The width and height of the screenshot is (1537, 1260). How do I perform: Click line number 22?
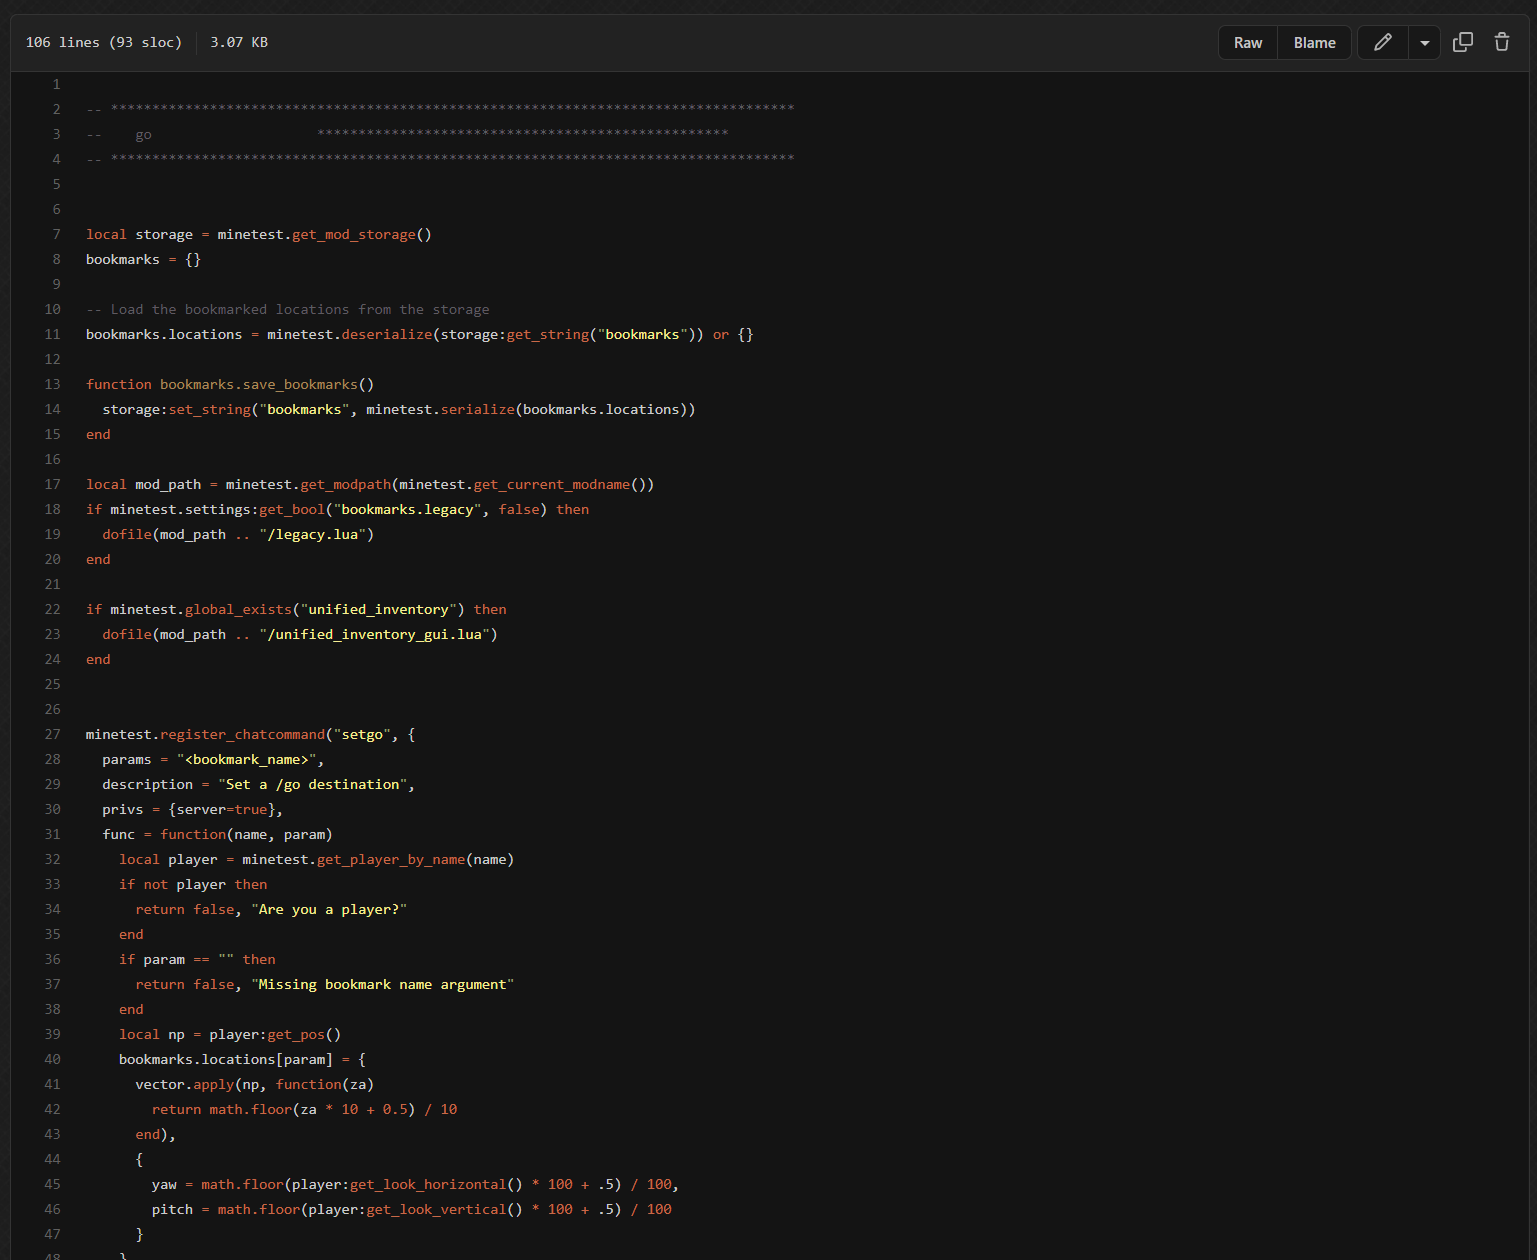(x=53, y=609)
